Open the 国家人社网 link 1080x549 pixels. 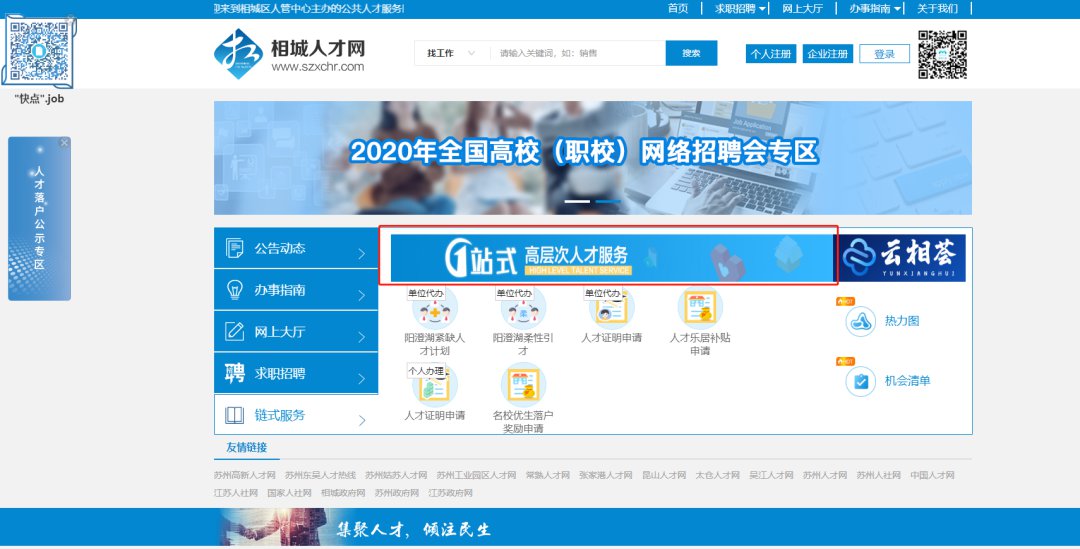click(289, 493)
